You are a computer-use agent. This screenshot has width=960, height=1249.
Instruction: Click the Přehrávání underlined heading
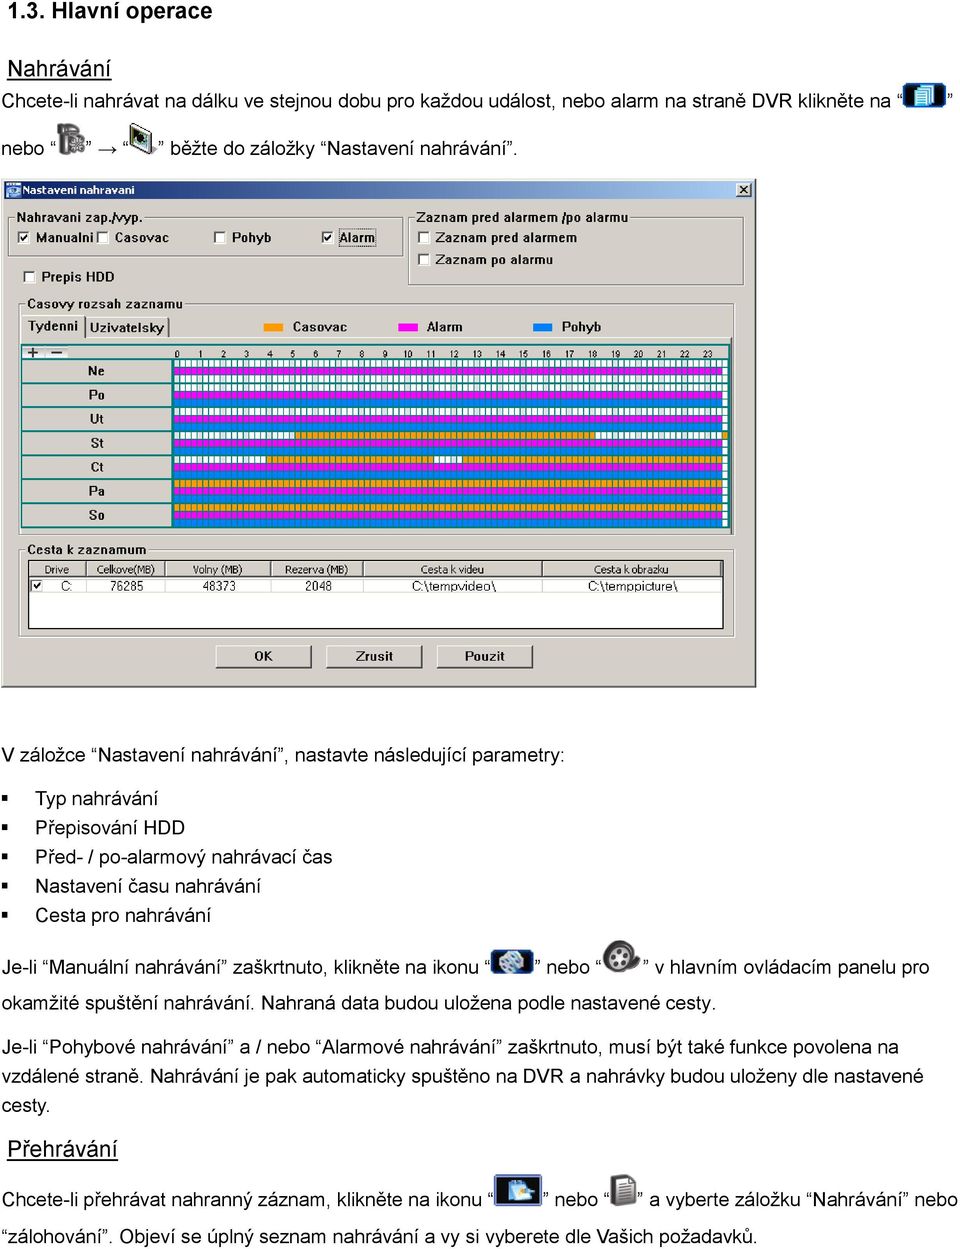click(62, 1149)
